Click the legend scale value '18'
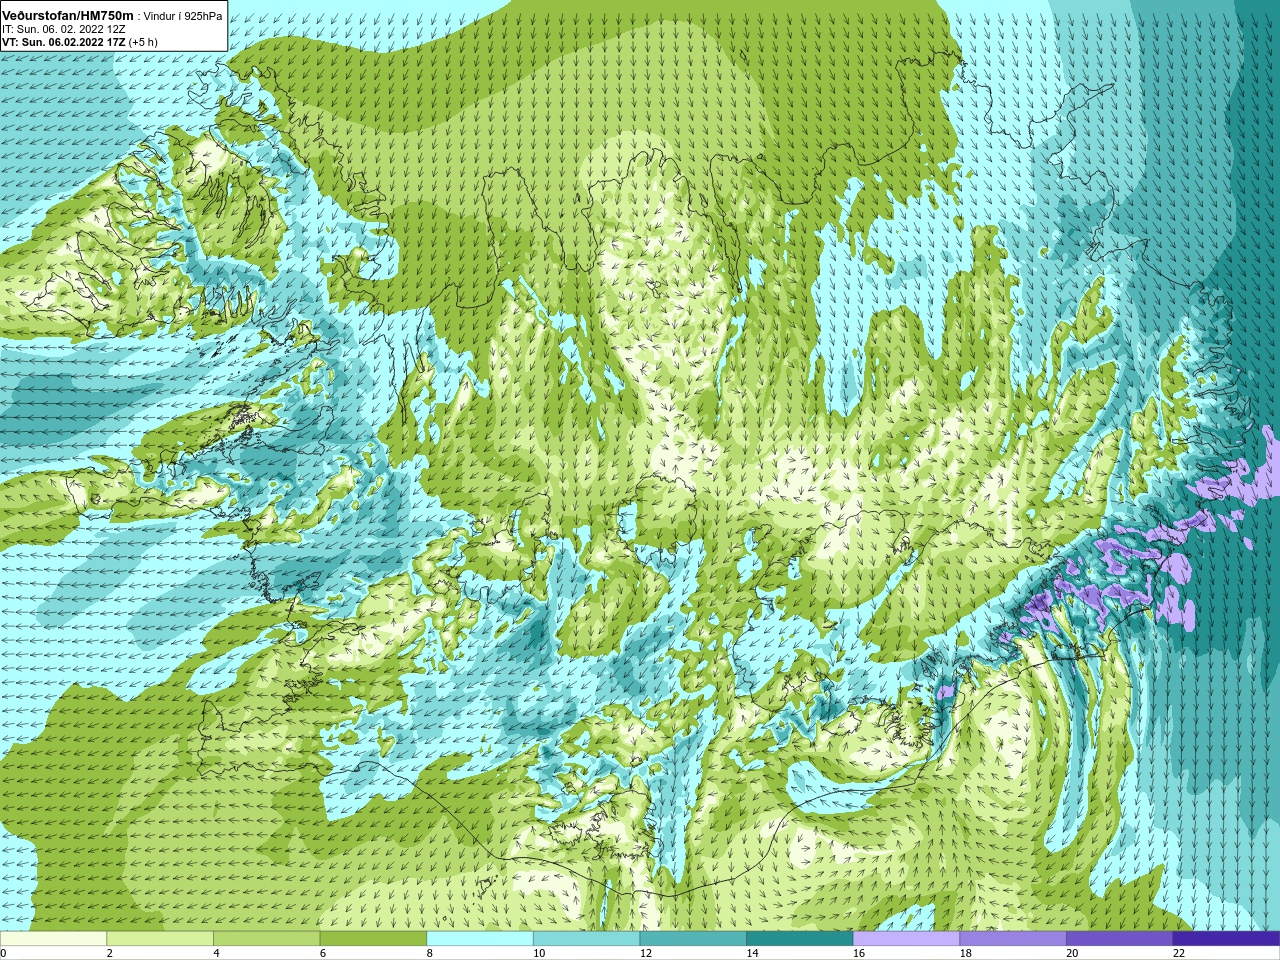Viewport: 1280px width, 960px height. tap(966, 953)
